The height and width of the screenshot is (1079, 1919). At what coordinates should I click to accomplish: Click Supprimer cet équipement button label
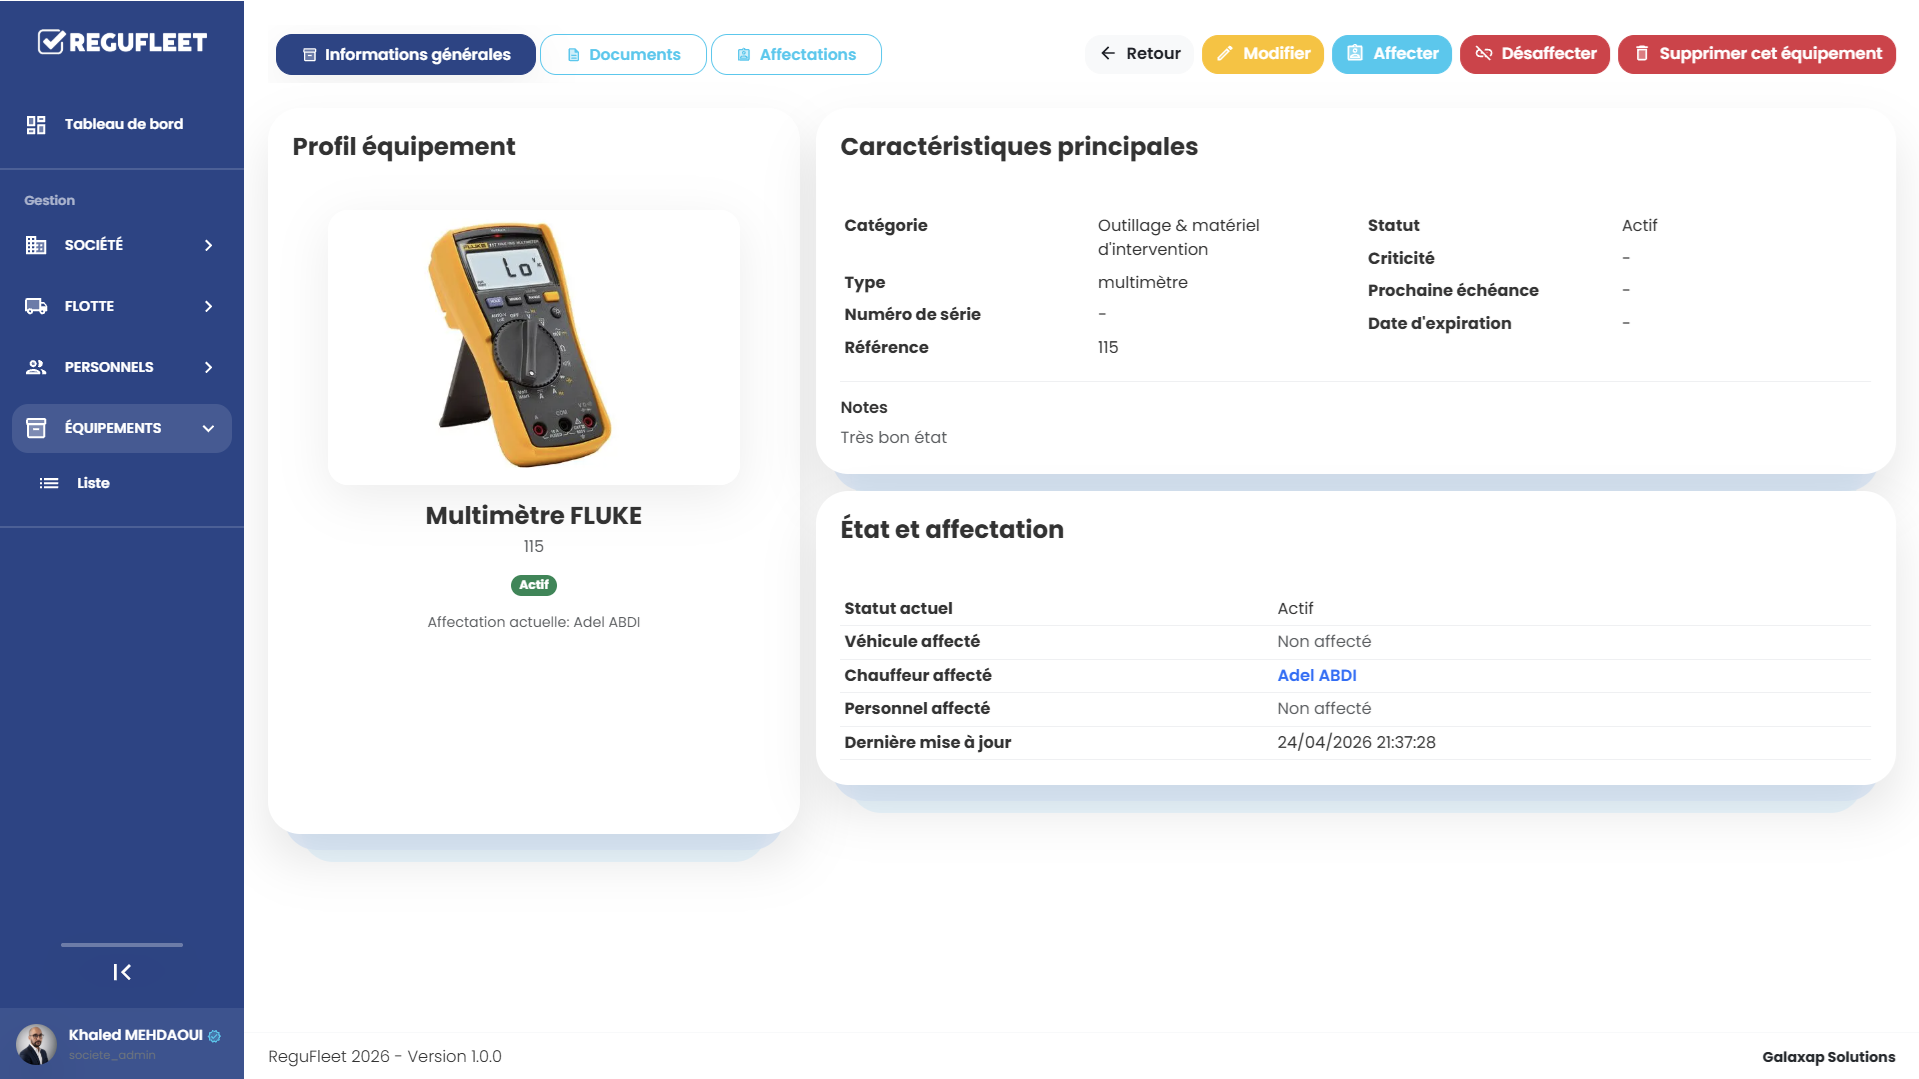click(x=1770, y=54)
